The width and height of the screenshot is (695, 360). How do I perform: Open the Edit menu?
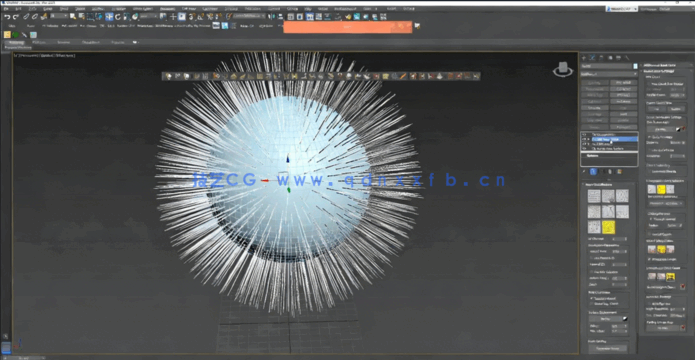click(x=19, y=8)
